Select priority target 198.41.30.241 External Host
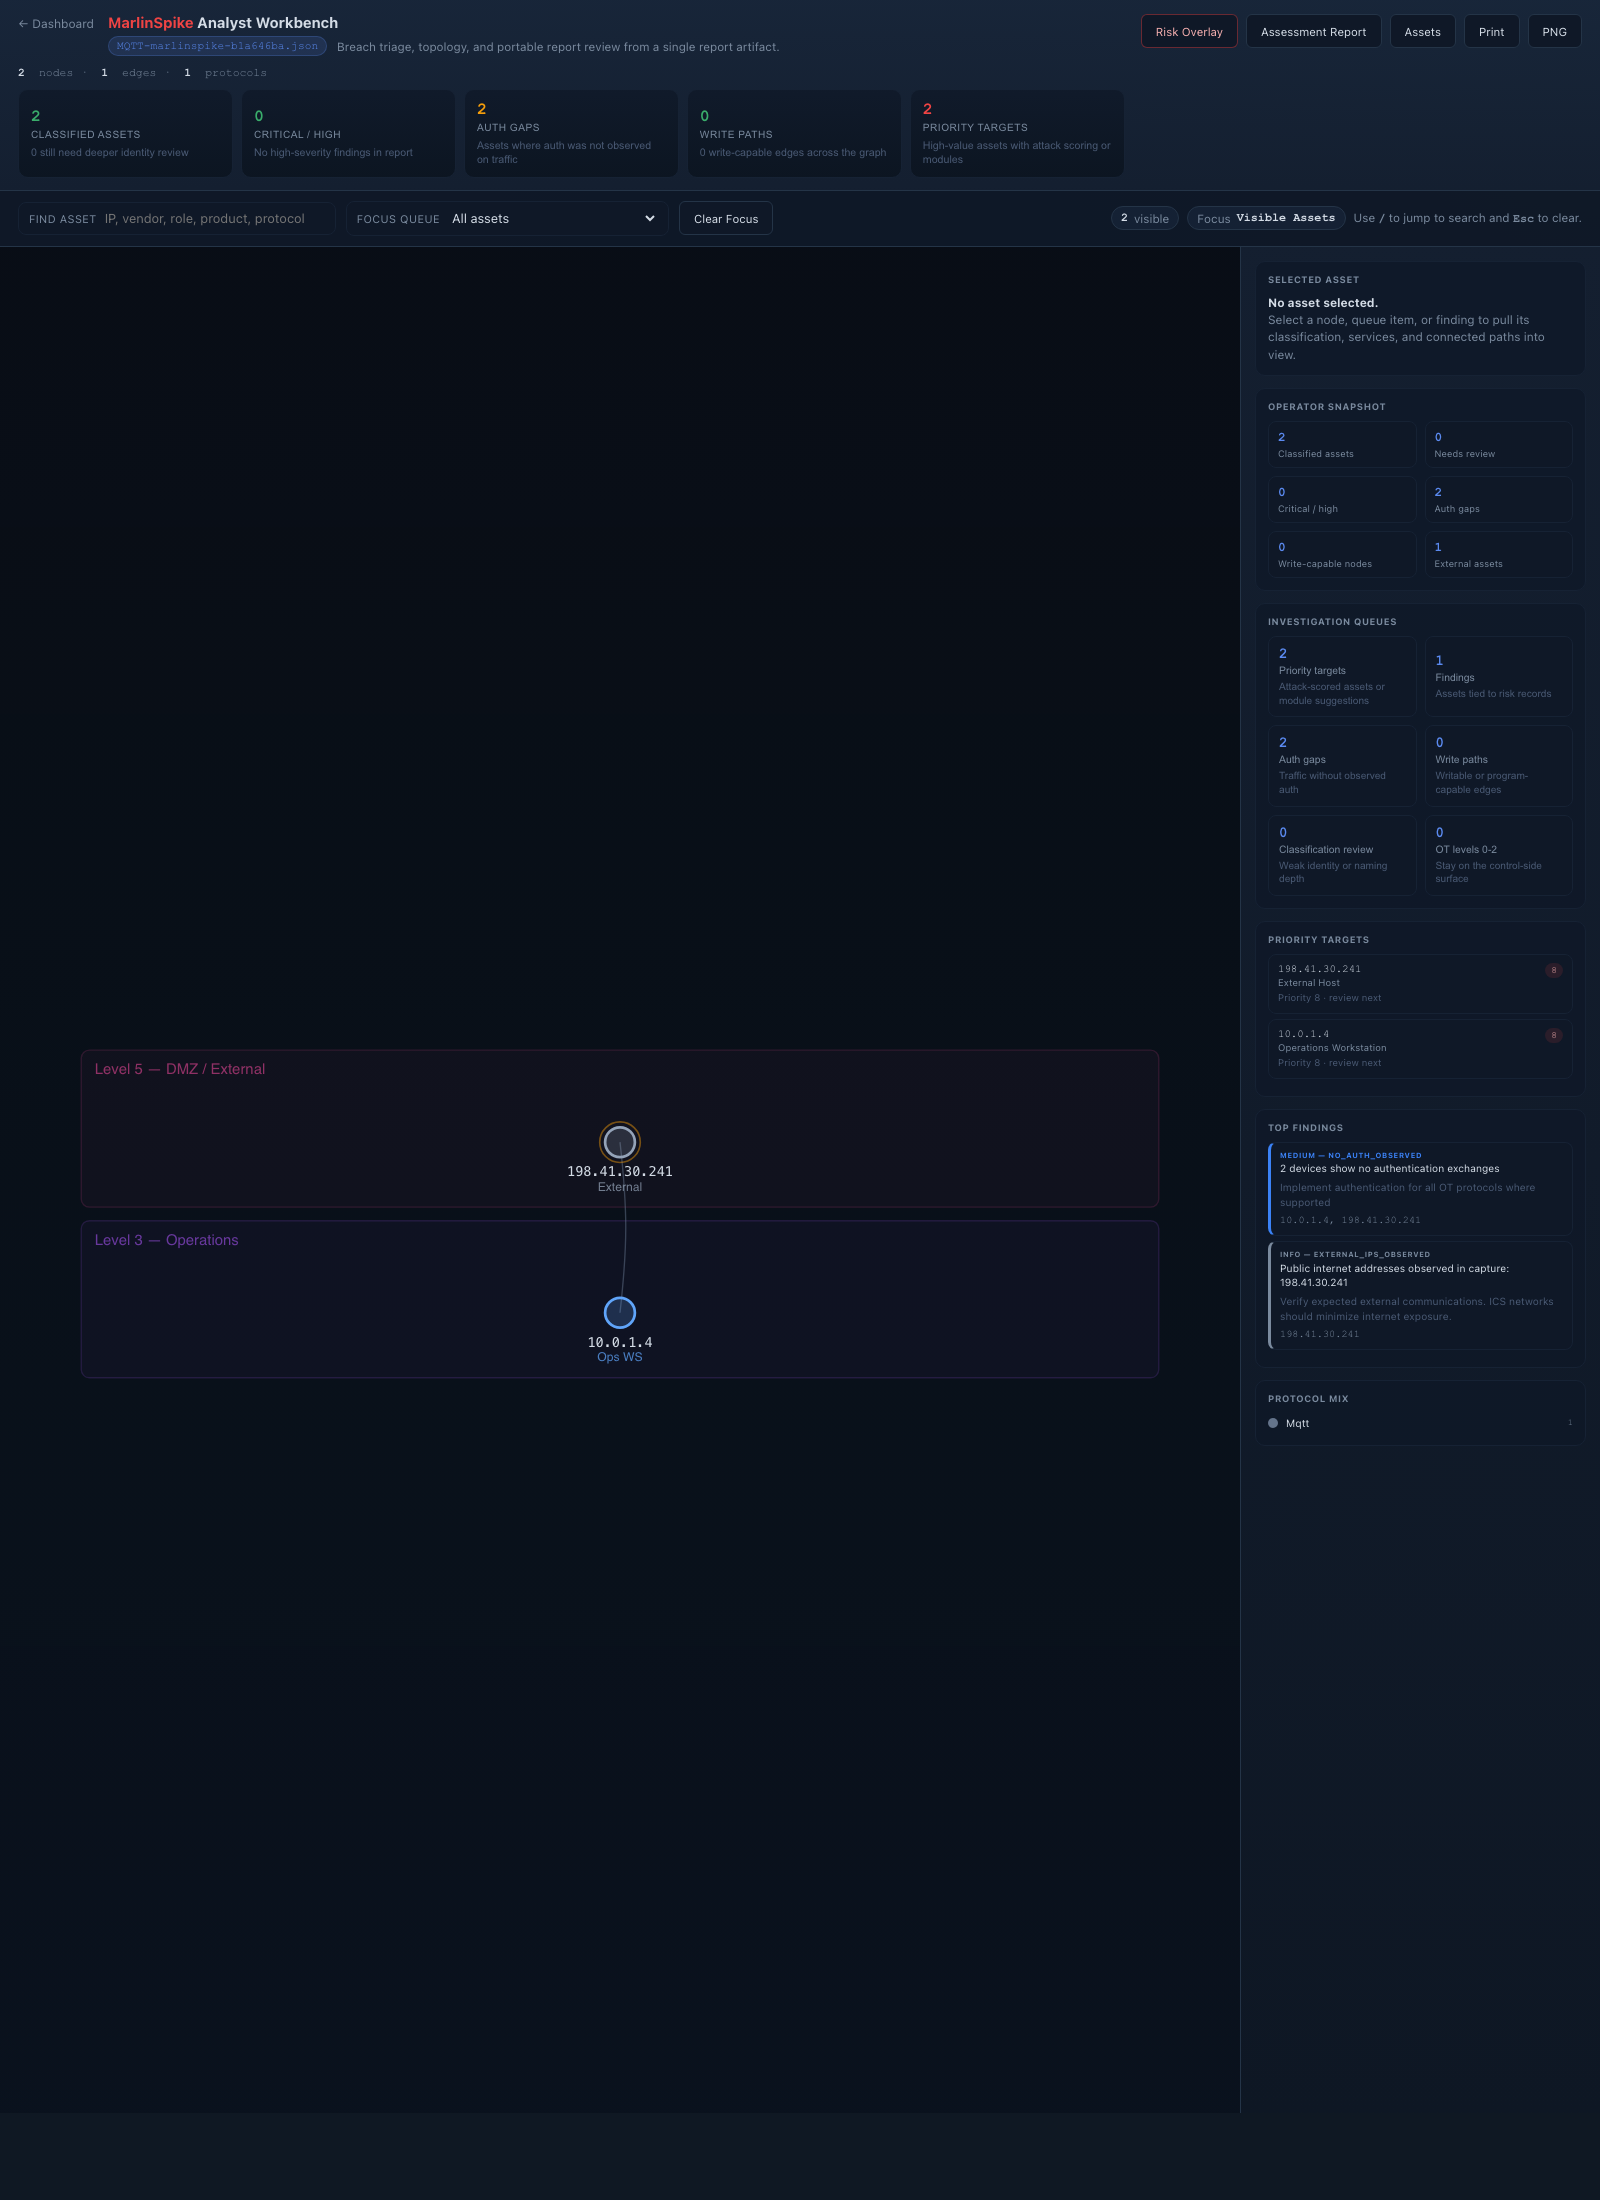The image size is (1600, 2200). pos(1418,983)
